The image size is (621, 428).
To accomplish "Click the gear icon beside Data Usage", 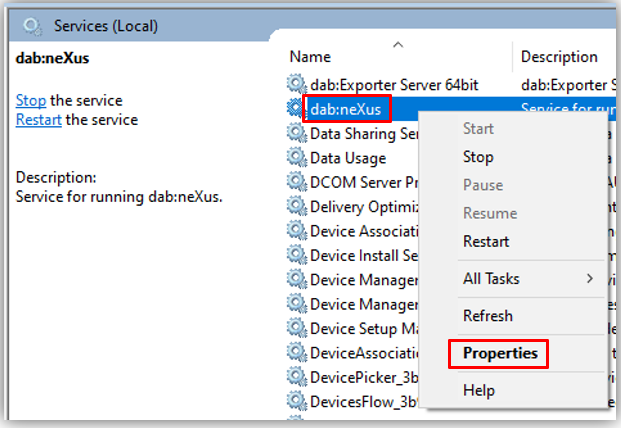I will (297, 158).
